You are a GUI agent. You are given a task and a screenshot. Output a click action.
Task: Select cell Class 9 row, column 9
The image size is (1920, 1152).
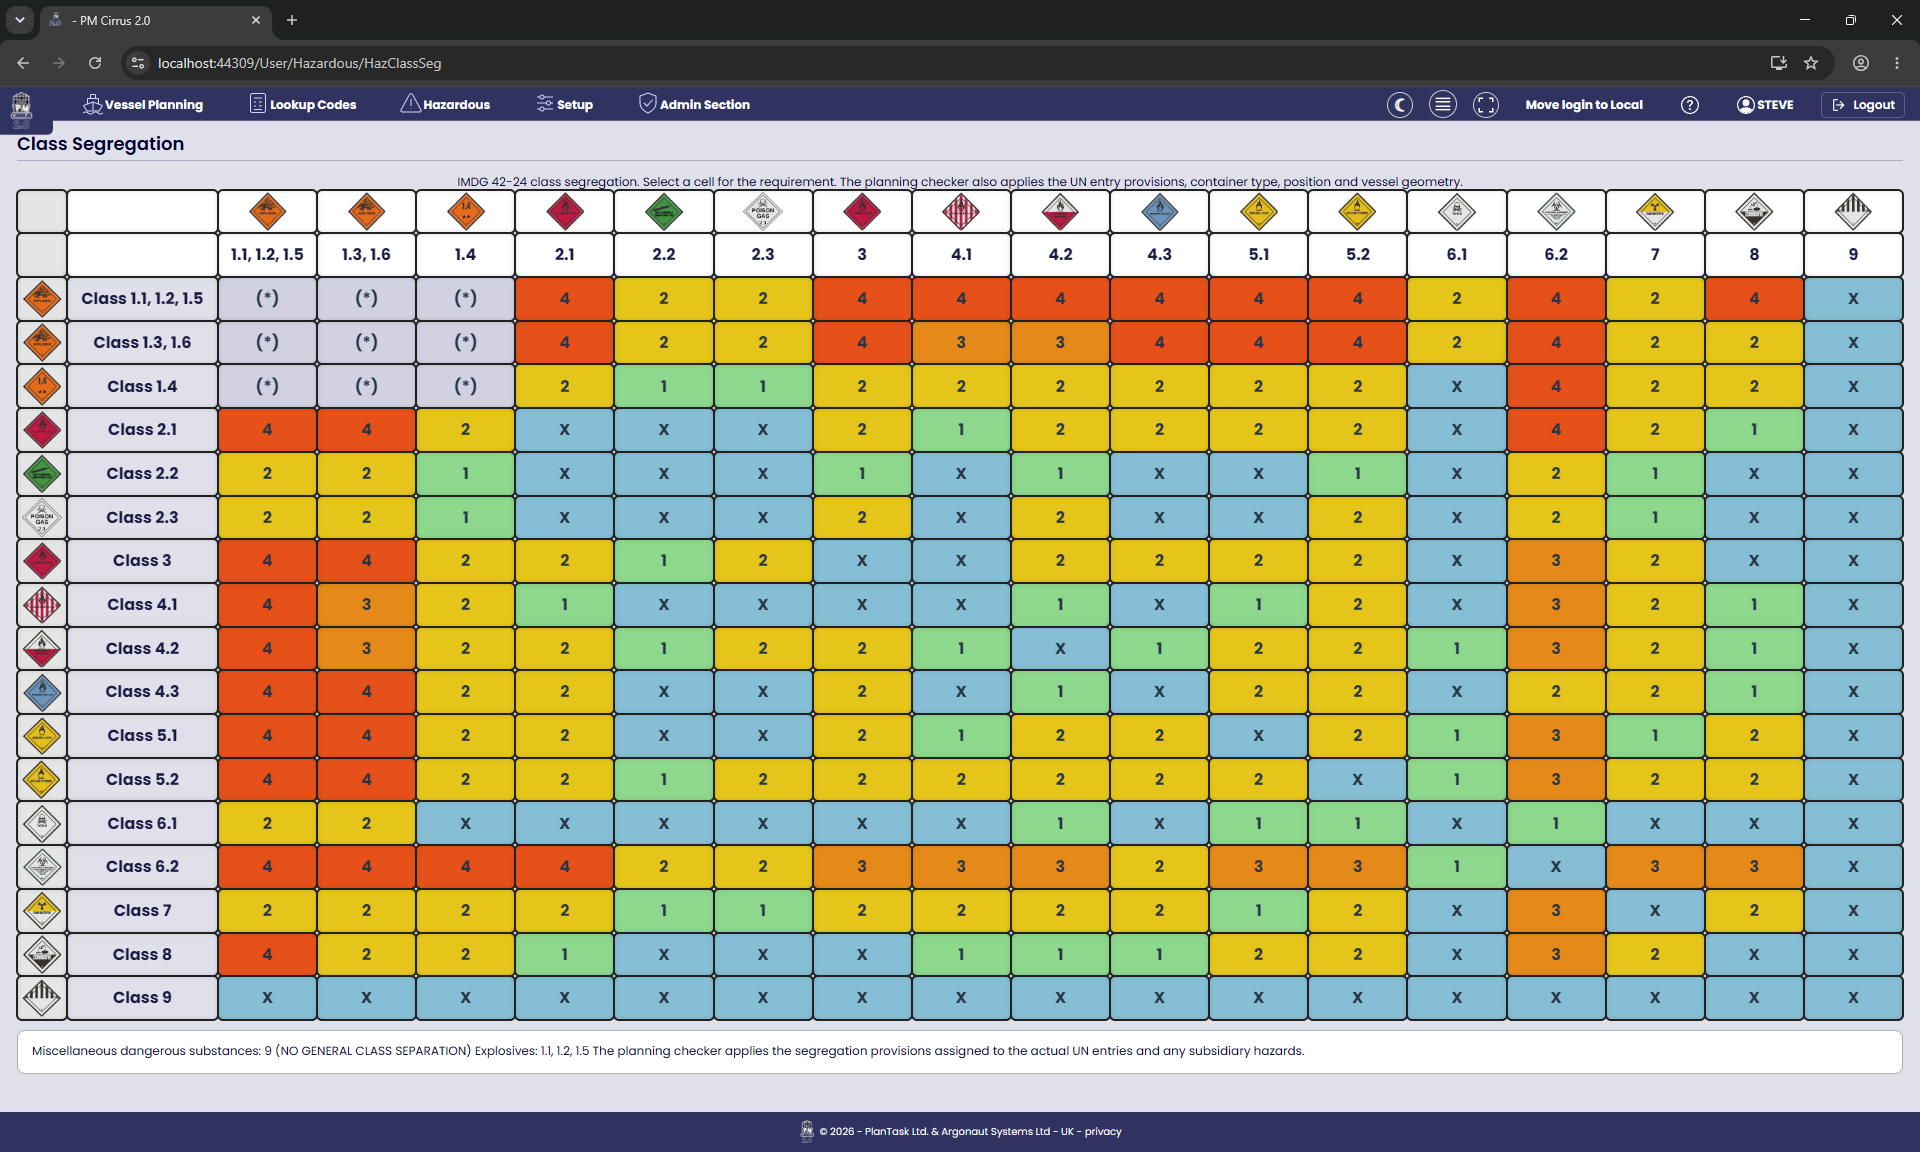pyautogui.click(x=1853, y=998)
